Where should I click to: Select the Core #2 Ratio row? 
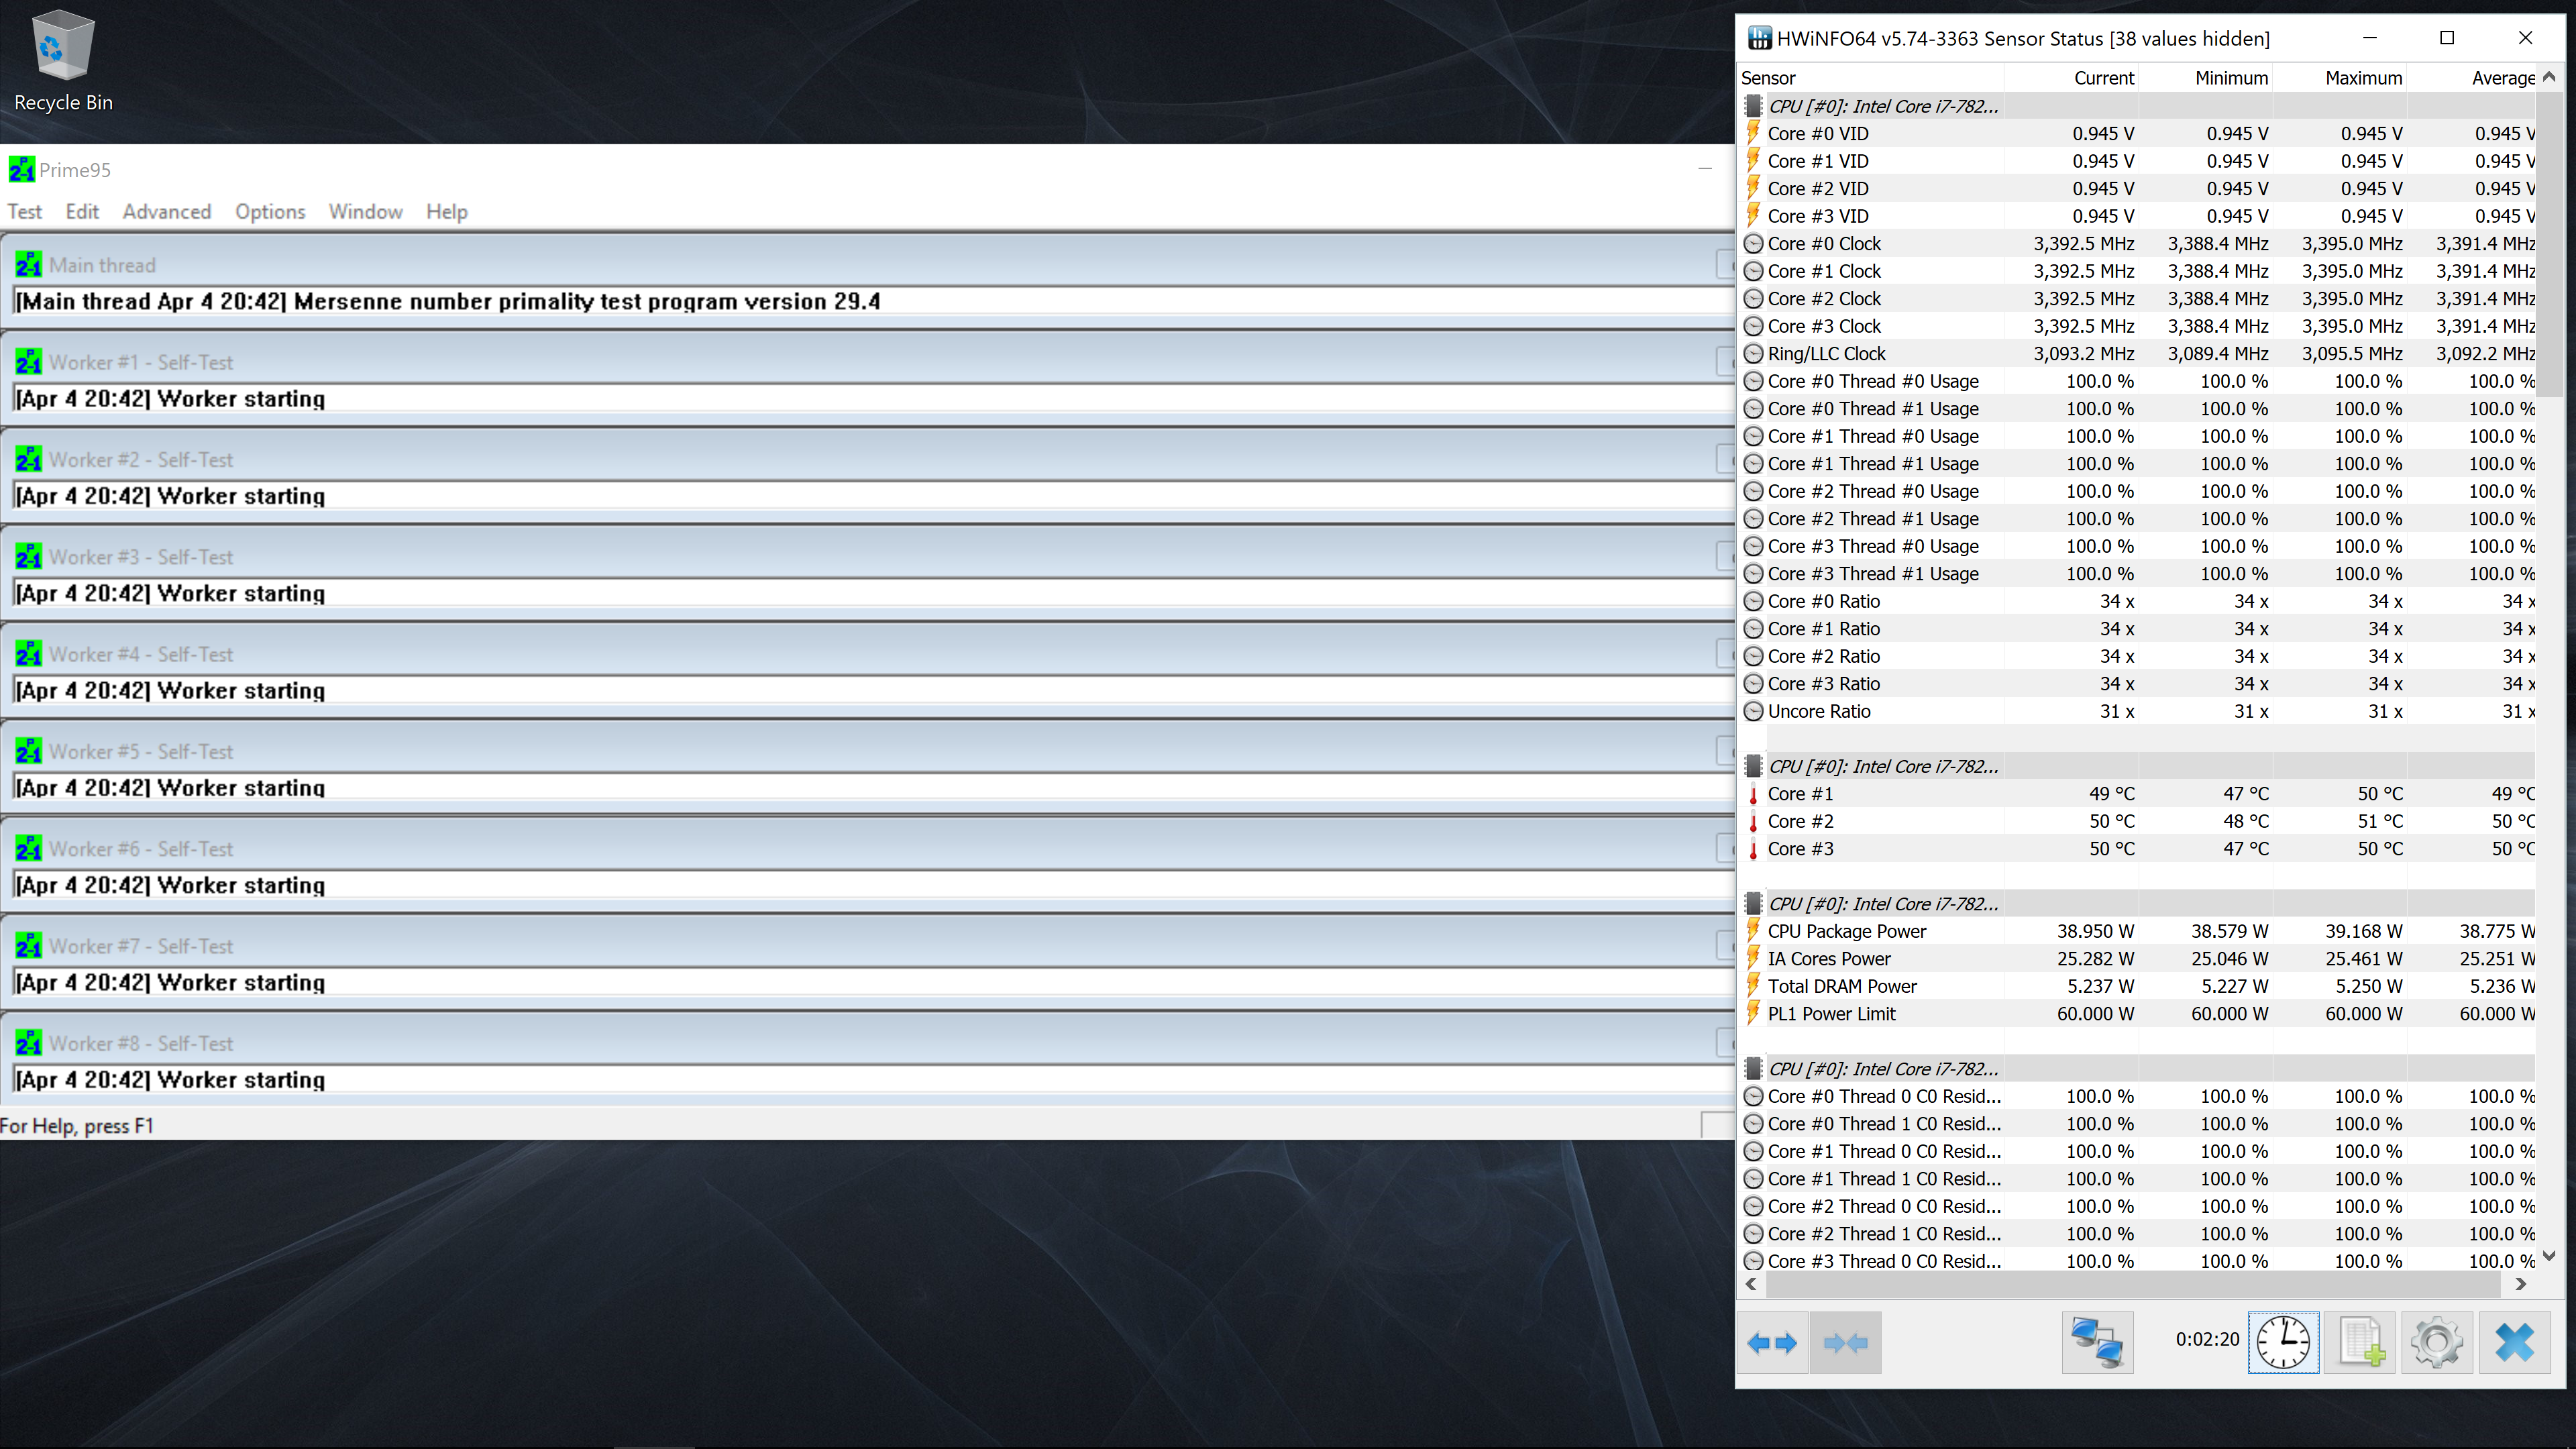[x=2138, y=656]
